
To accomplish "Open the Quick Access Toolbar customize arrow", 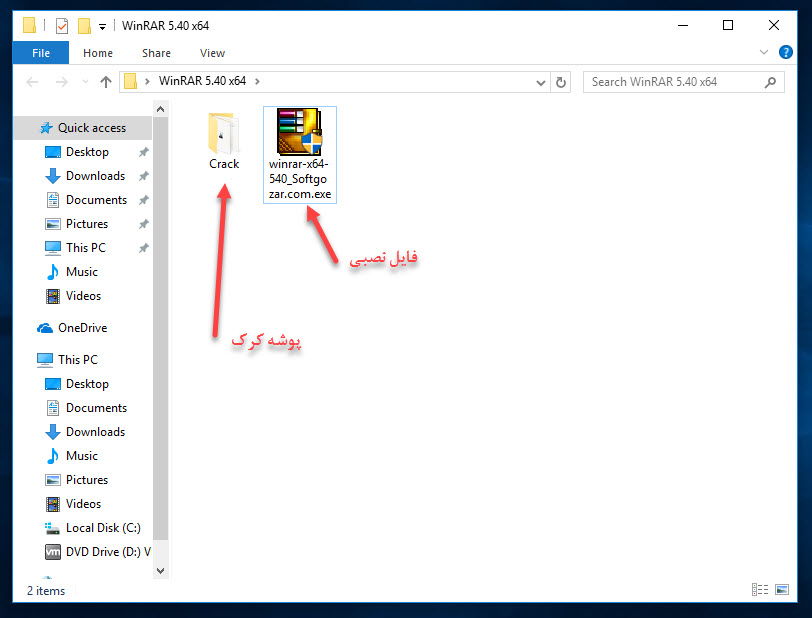I will coord(103,26).
